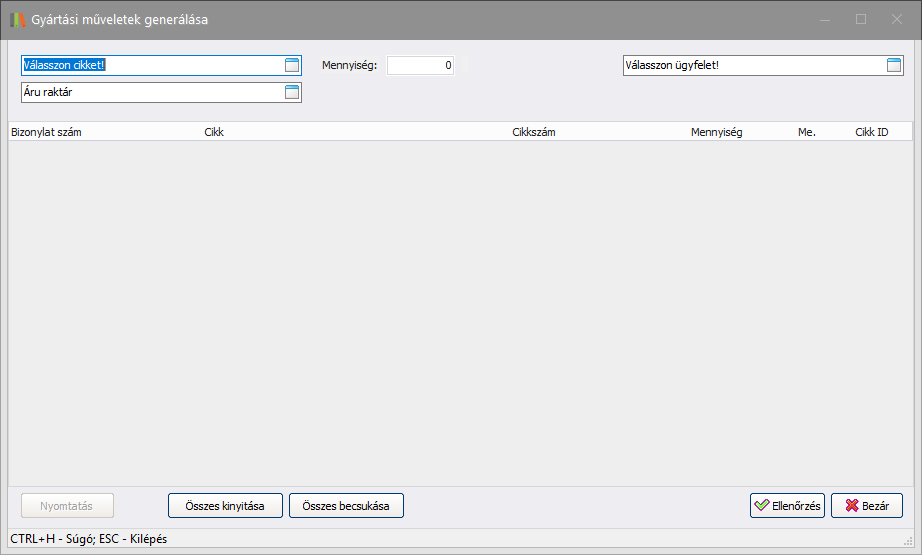Focus the Mennyiség quantity input box
This screenshot has height=555, width=922.
(x=420, y=66)
